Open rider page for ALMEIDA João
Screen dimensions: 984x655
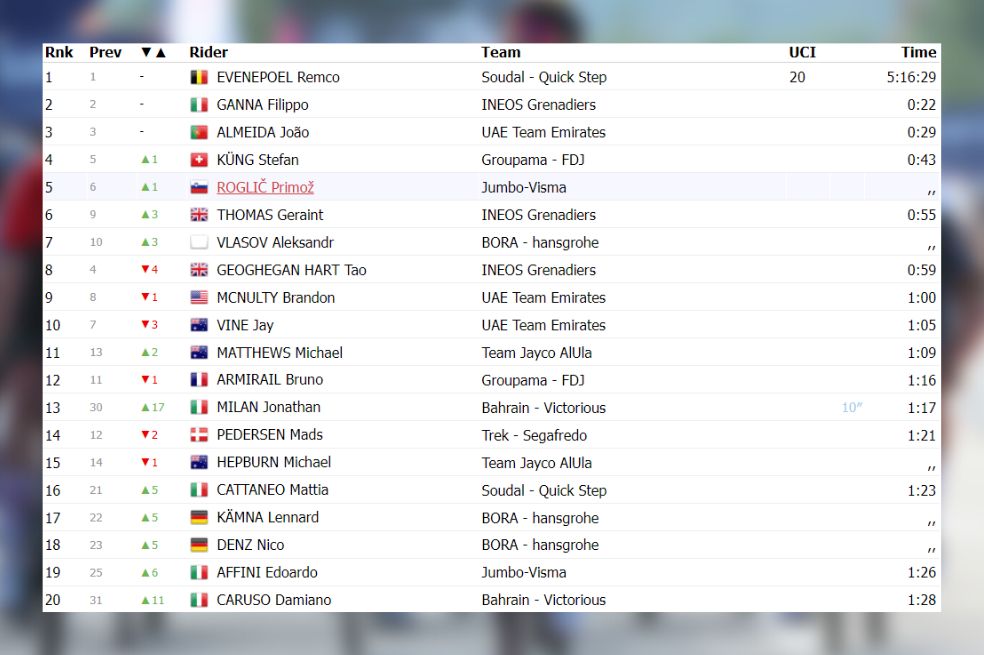click(x=263, y=132)
